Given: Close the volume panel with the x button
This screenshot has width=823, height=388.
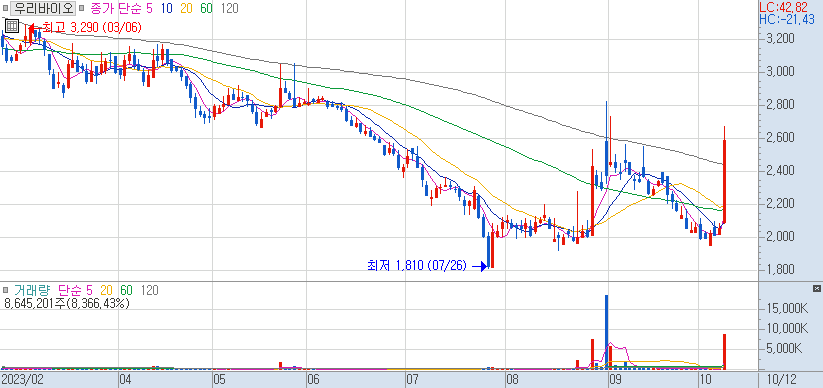Looking at the screenshot, I should pos(816,289).
